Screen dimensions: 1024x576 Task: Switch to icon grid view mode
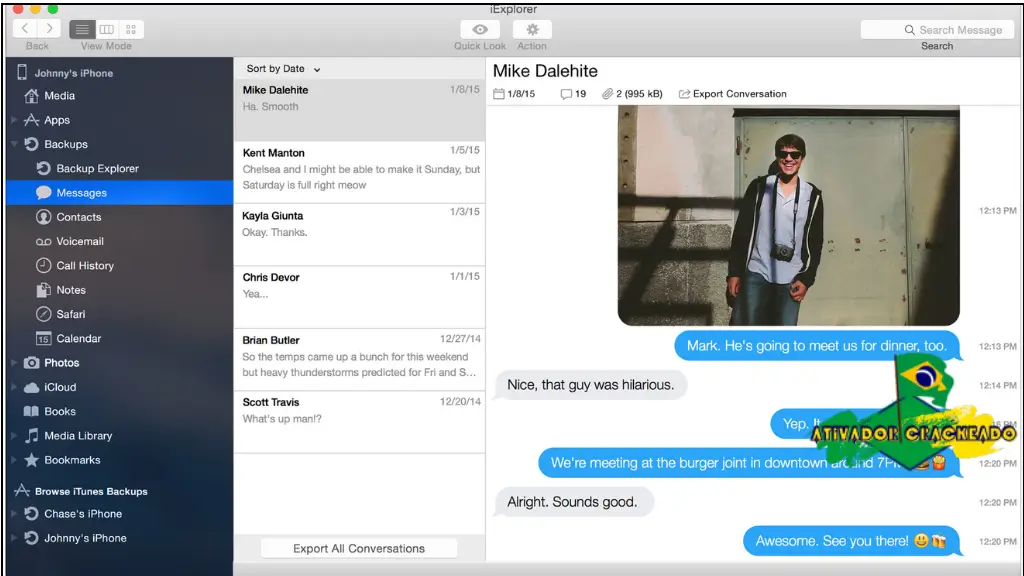click(131, 29)
